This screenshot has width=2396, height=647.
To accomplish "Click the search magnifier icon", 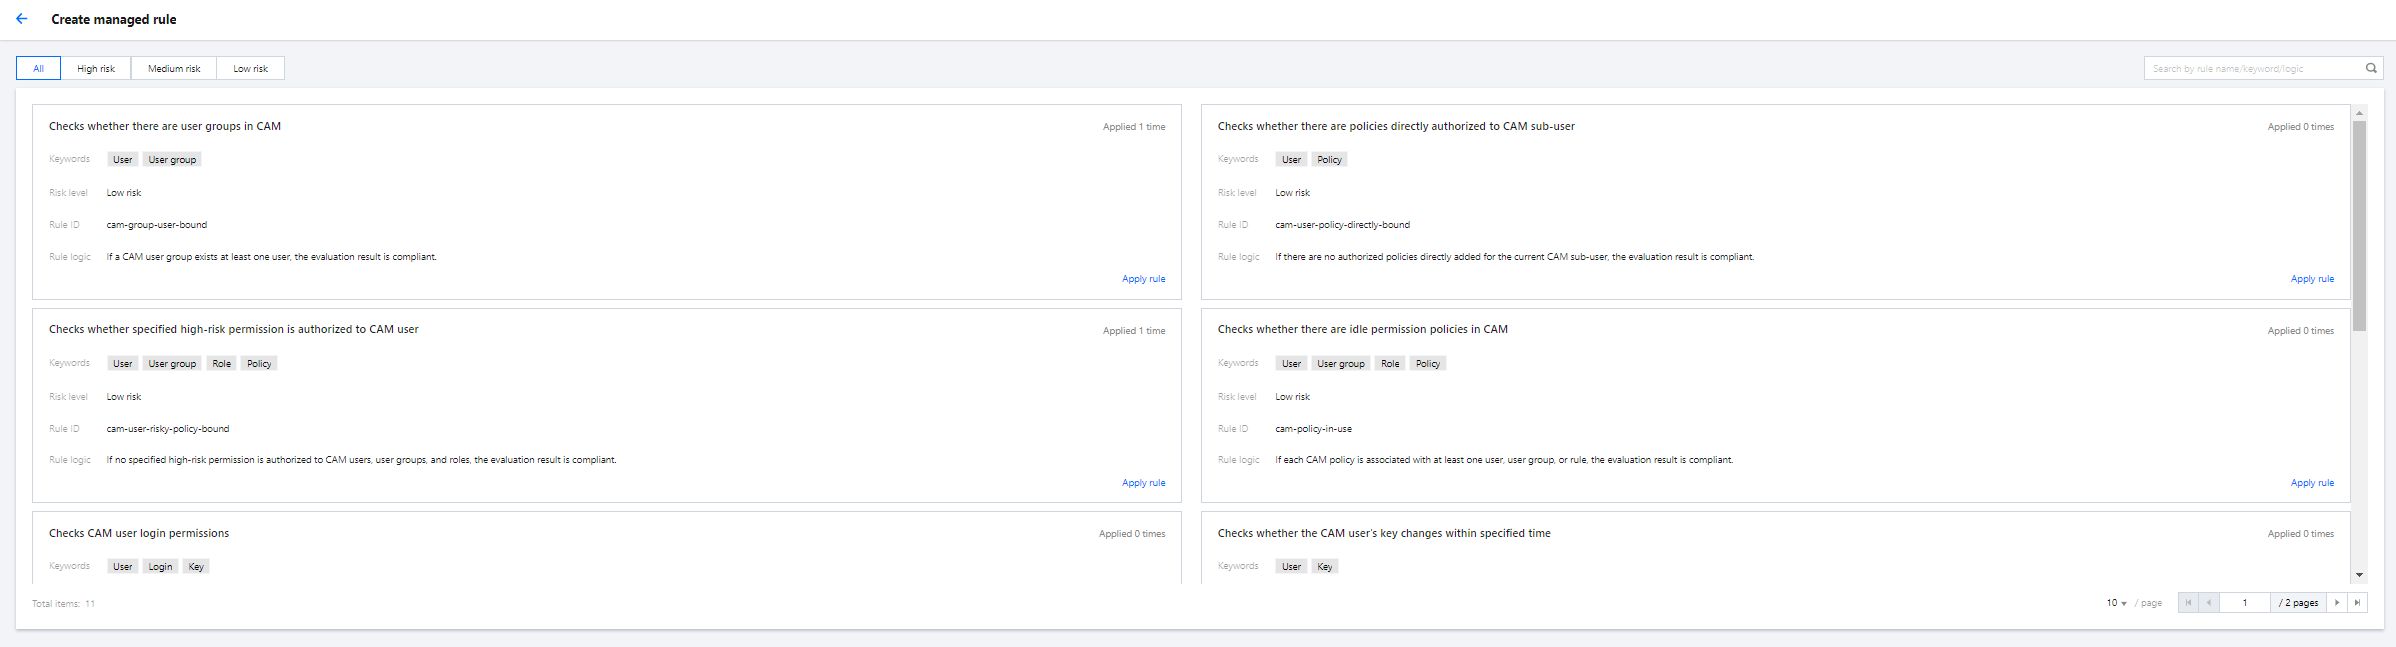I will pyautogui.click(x=2370, y=68).
